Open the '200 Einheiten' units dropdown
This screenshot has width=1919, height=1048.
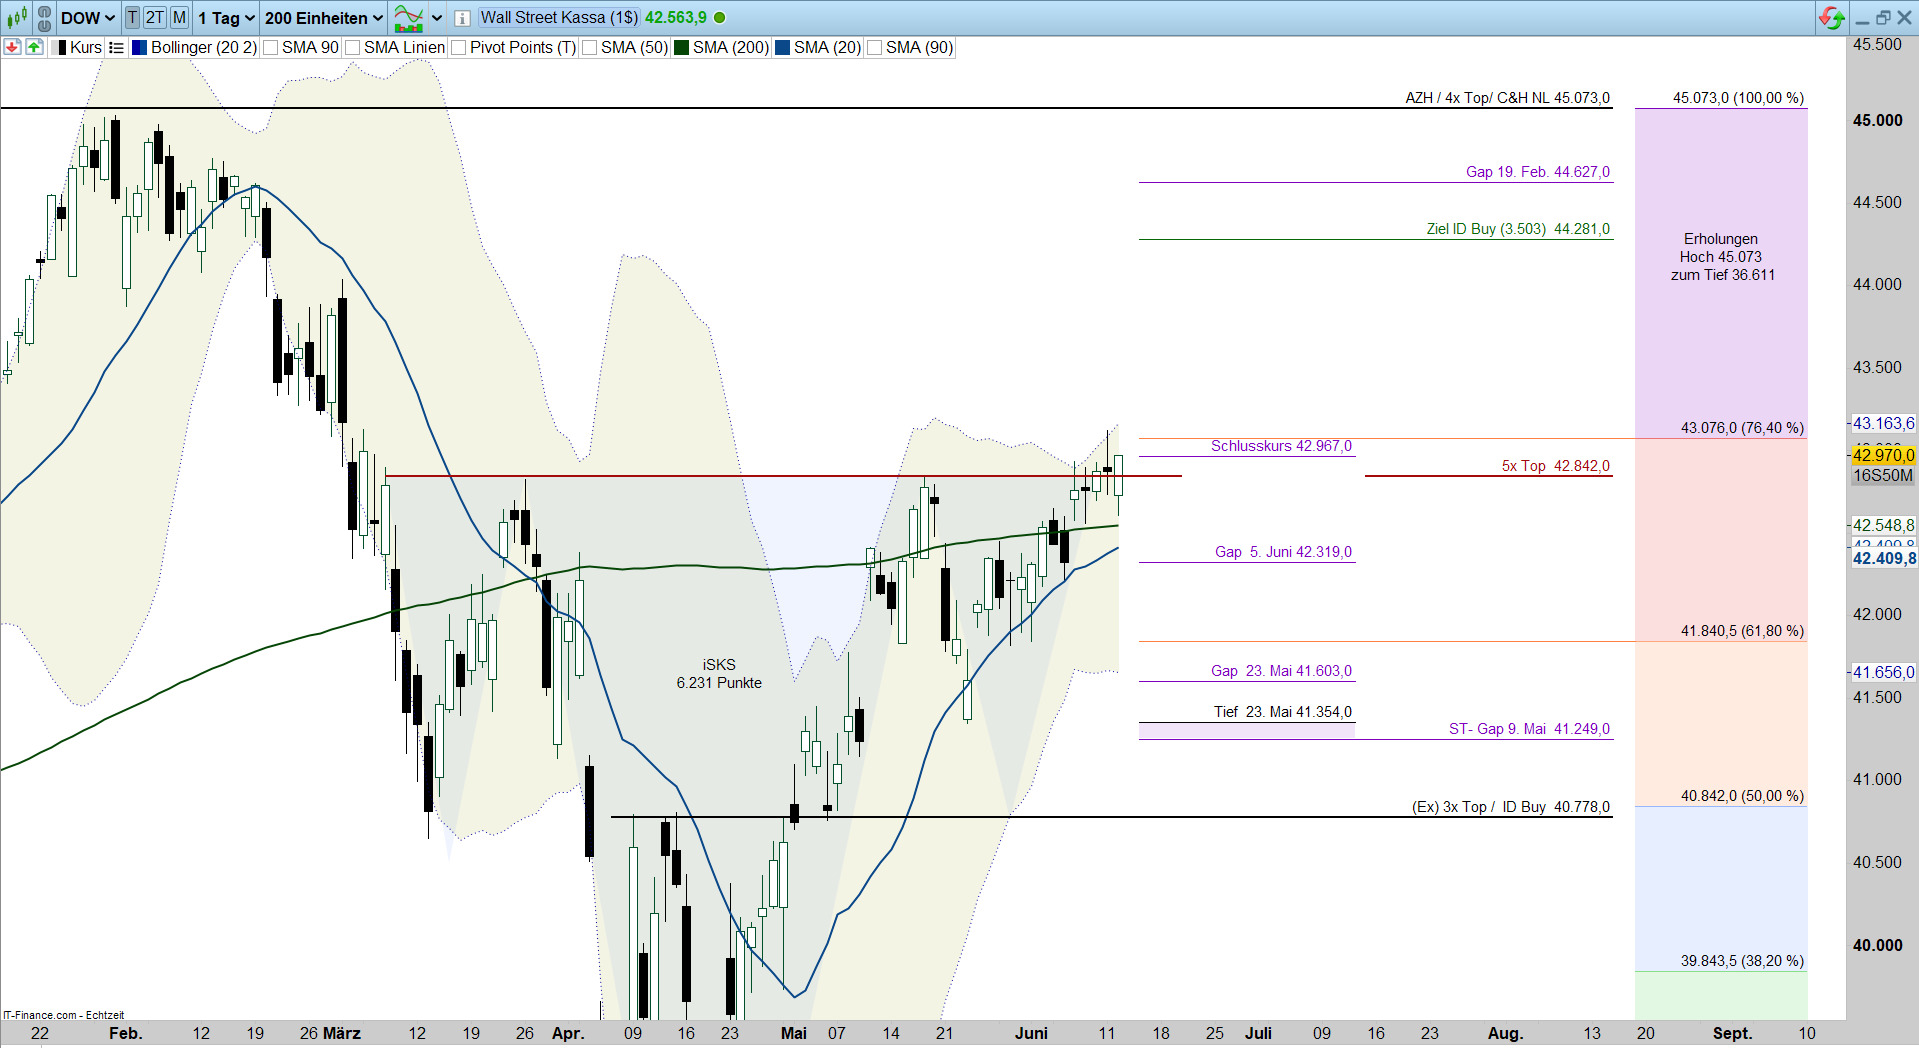pyautogui.click(x=324, y=18)
